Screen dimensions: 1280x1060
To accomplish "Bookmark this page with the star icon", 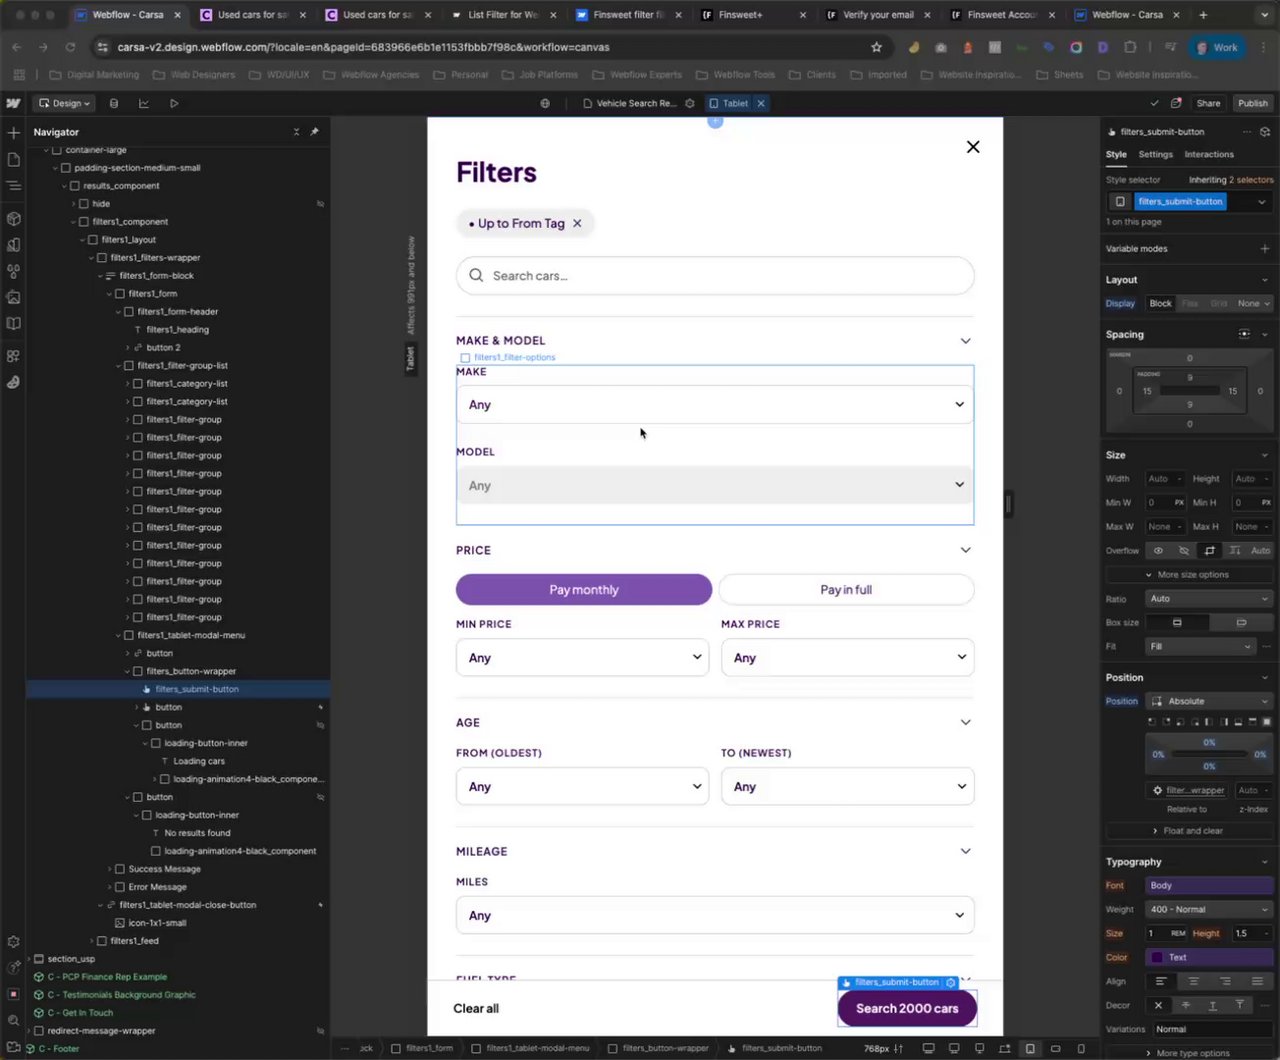I will point(877,47).
